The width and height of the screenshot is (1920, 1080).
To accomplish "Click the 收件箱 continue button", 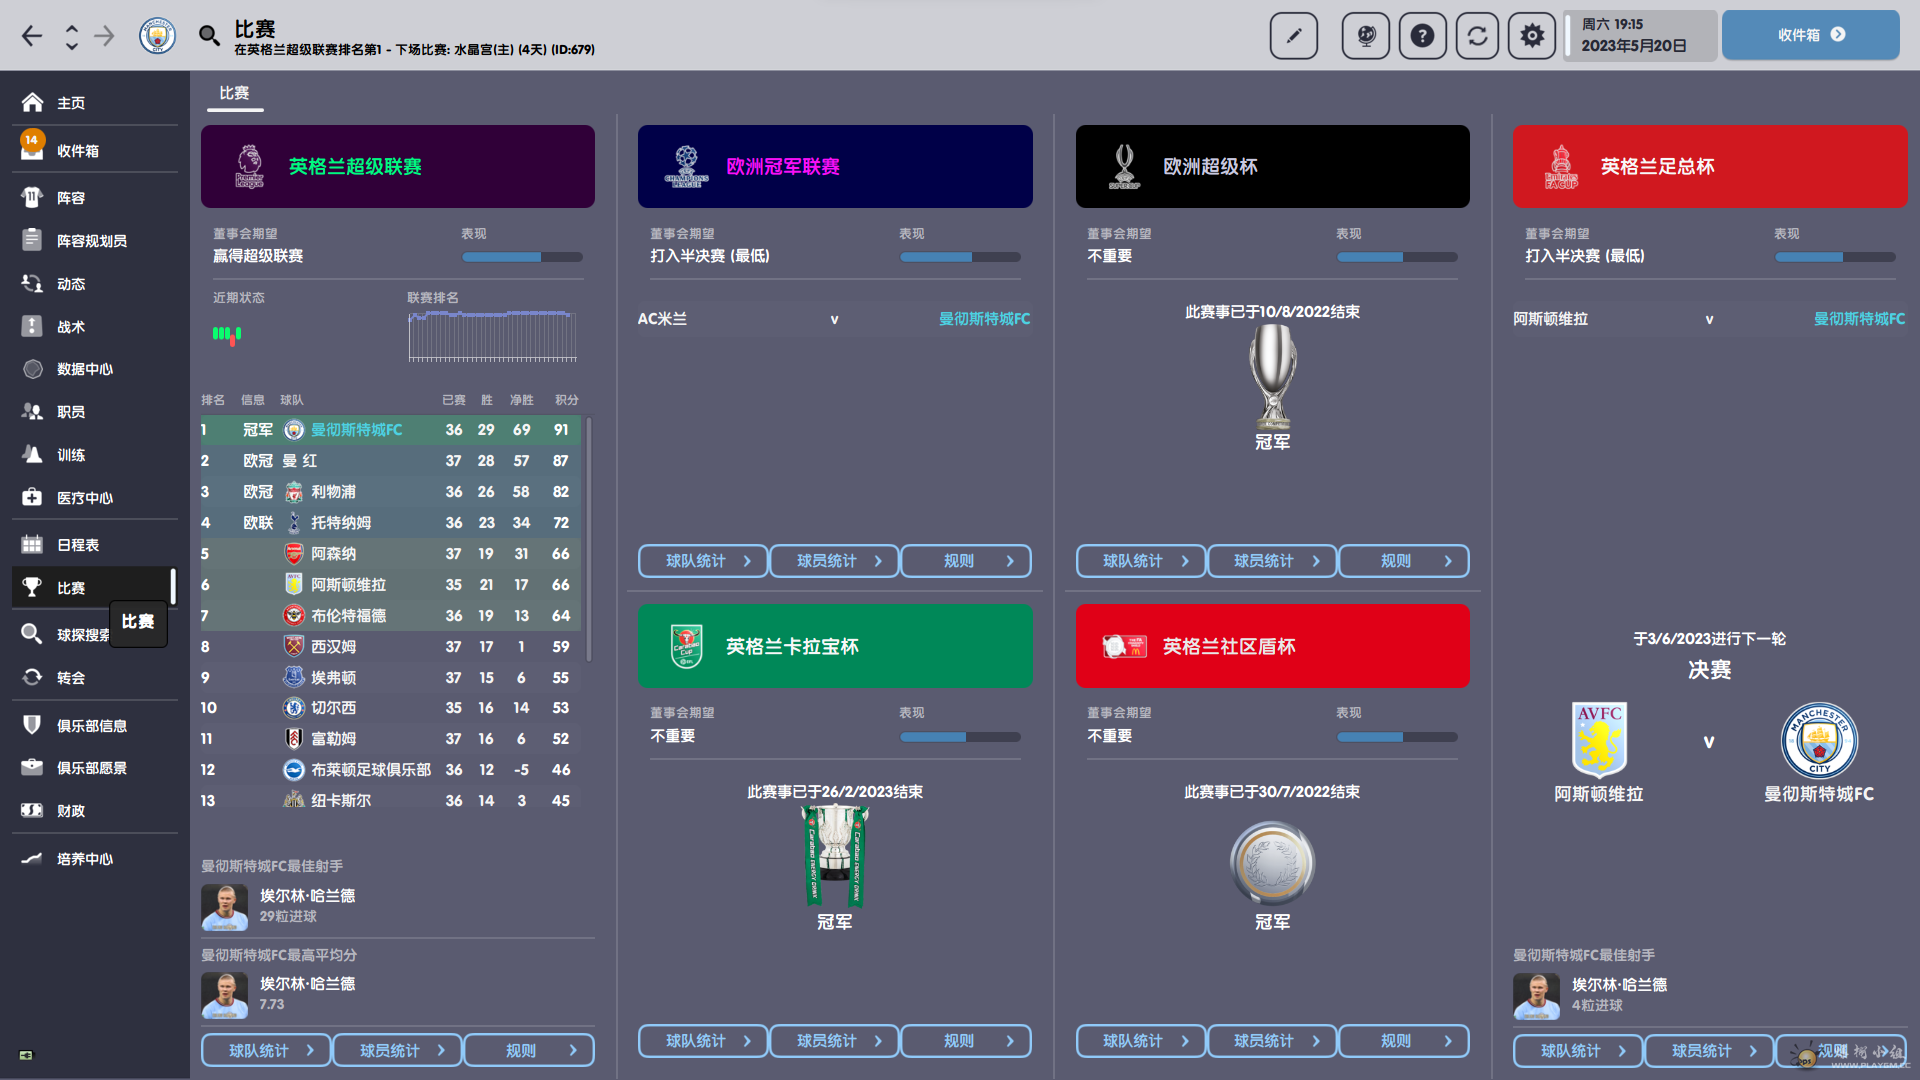I will click(x=1810, y=35).
